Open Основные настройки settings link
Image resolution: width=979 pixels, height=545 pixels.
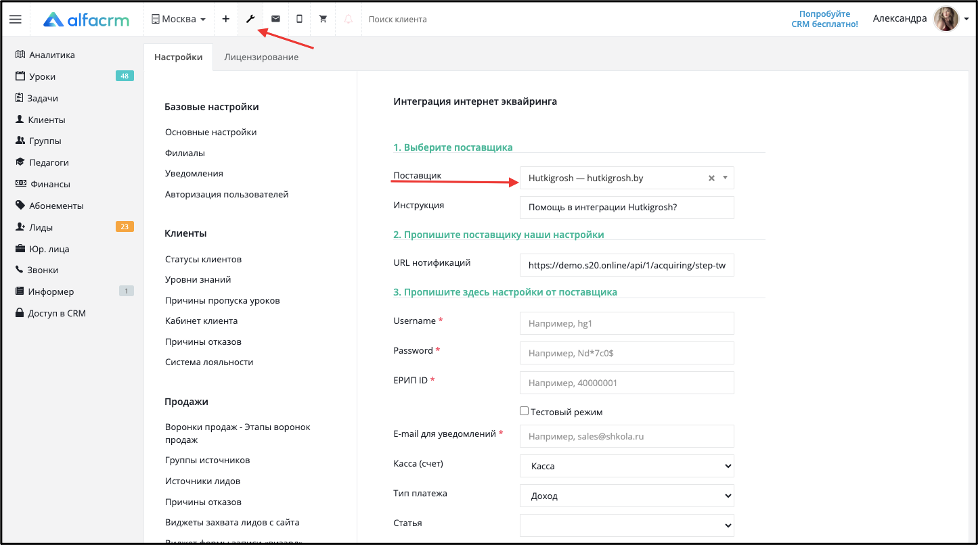pyautogui.click(x=211, y=132)
